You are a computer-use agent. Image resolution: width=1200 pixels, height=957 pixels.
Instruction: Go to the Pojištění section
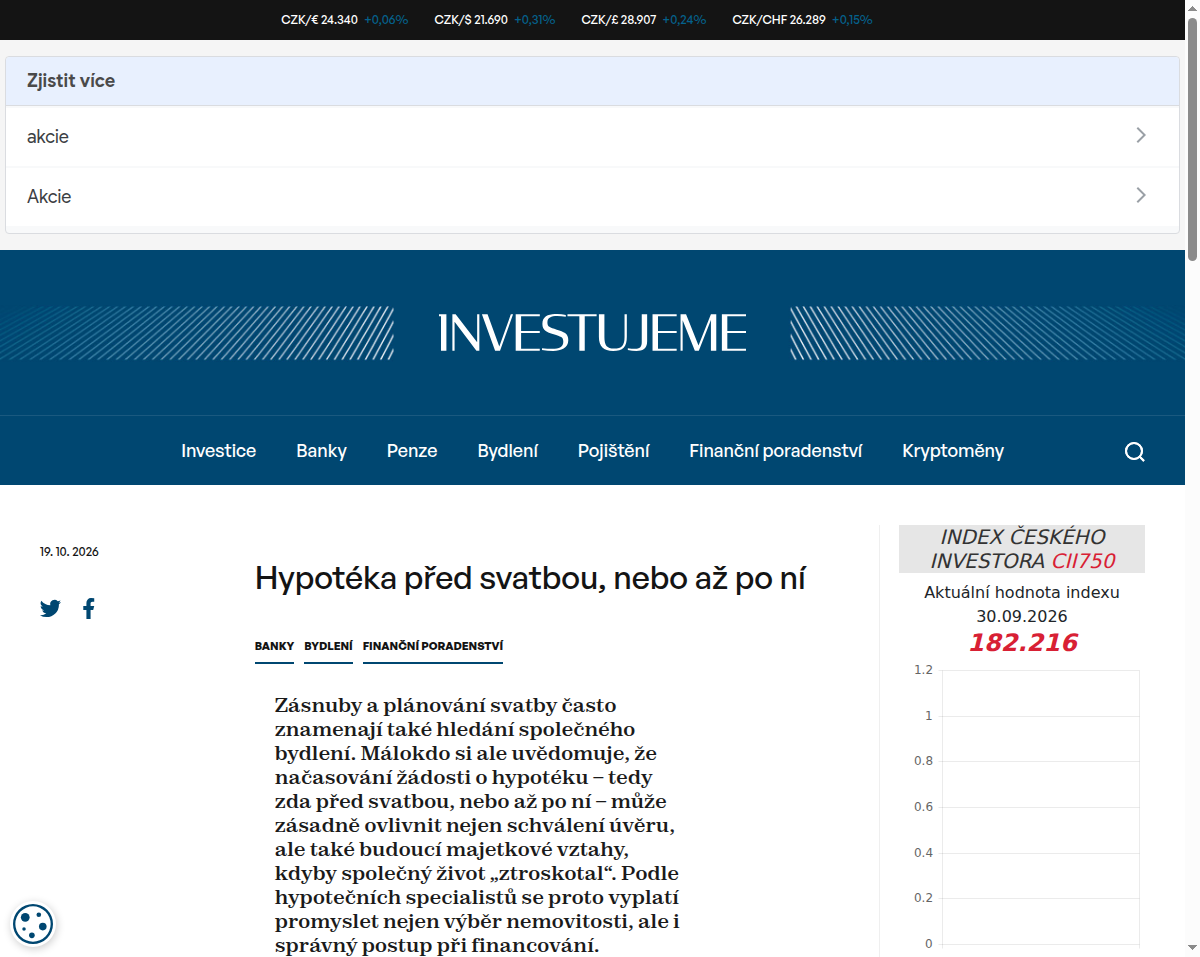pyautogui.click(x=613, y=451)
